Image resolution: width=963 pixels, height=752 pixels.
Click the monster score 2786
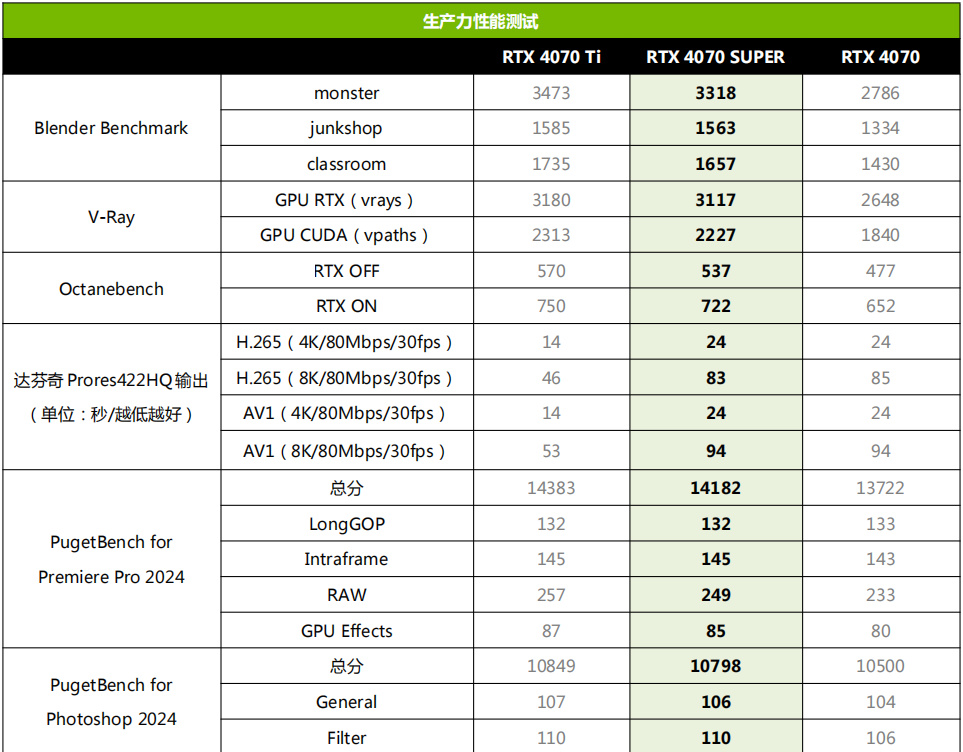click(x=880, y=93)
